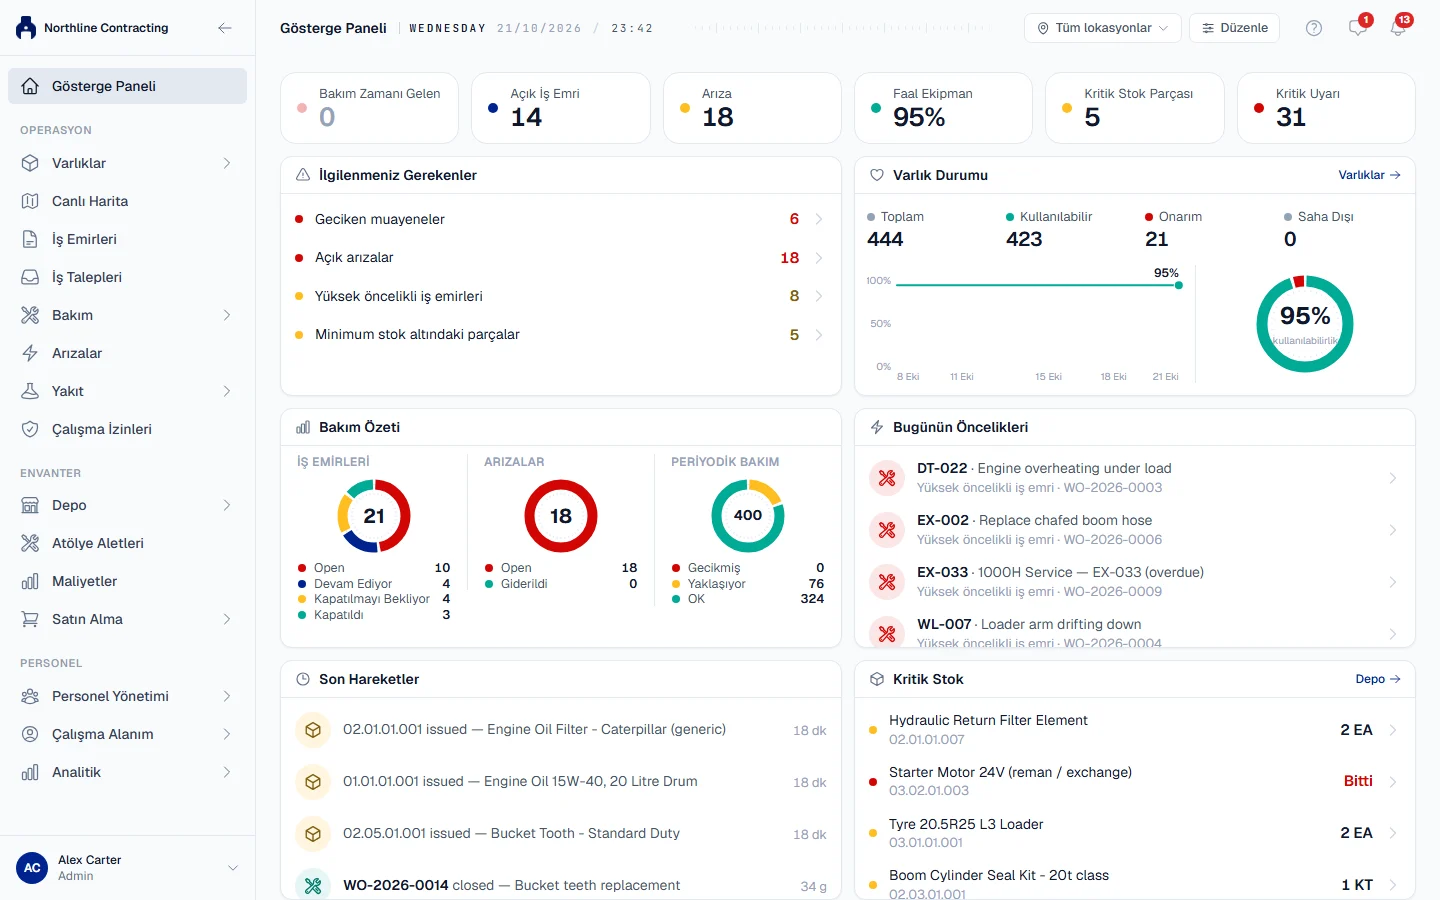Open Starter Motor 24V stock item
The image size is (1440, 900).
coord(1135,781)
